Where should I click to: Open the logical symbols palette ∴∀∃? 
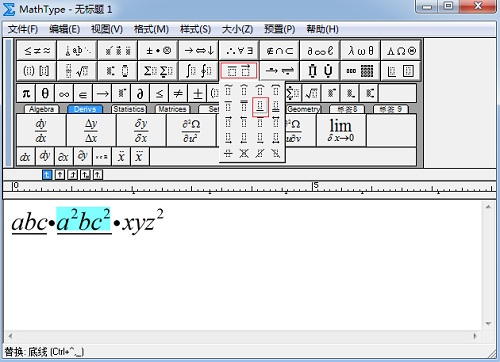(x=239, y=51)
